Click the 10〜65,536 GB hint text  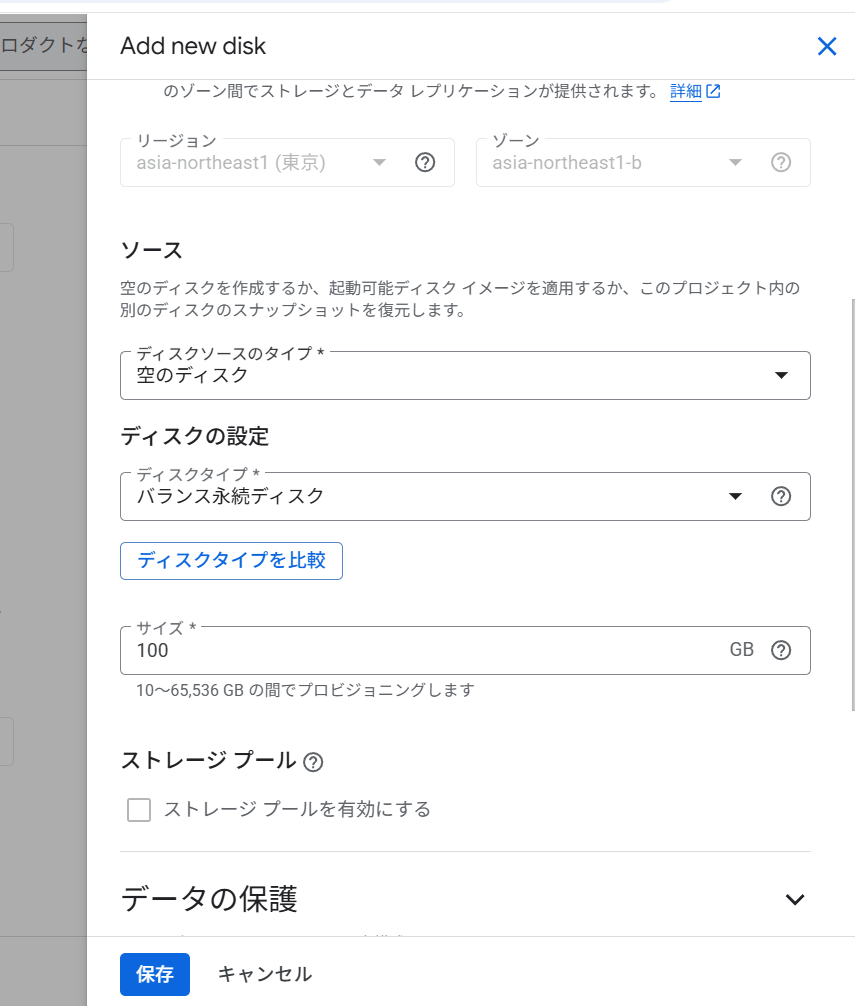(305, 690)
